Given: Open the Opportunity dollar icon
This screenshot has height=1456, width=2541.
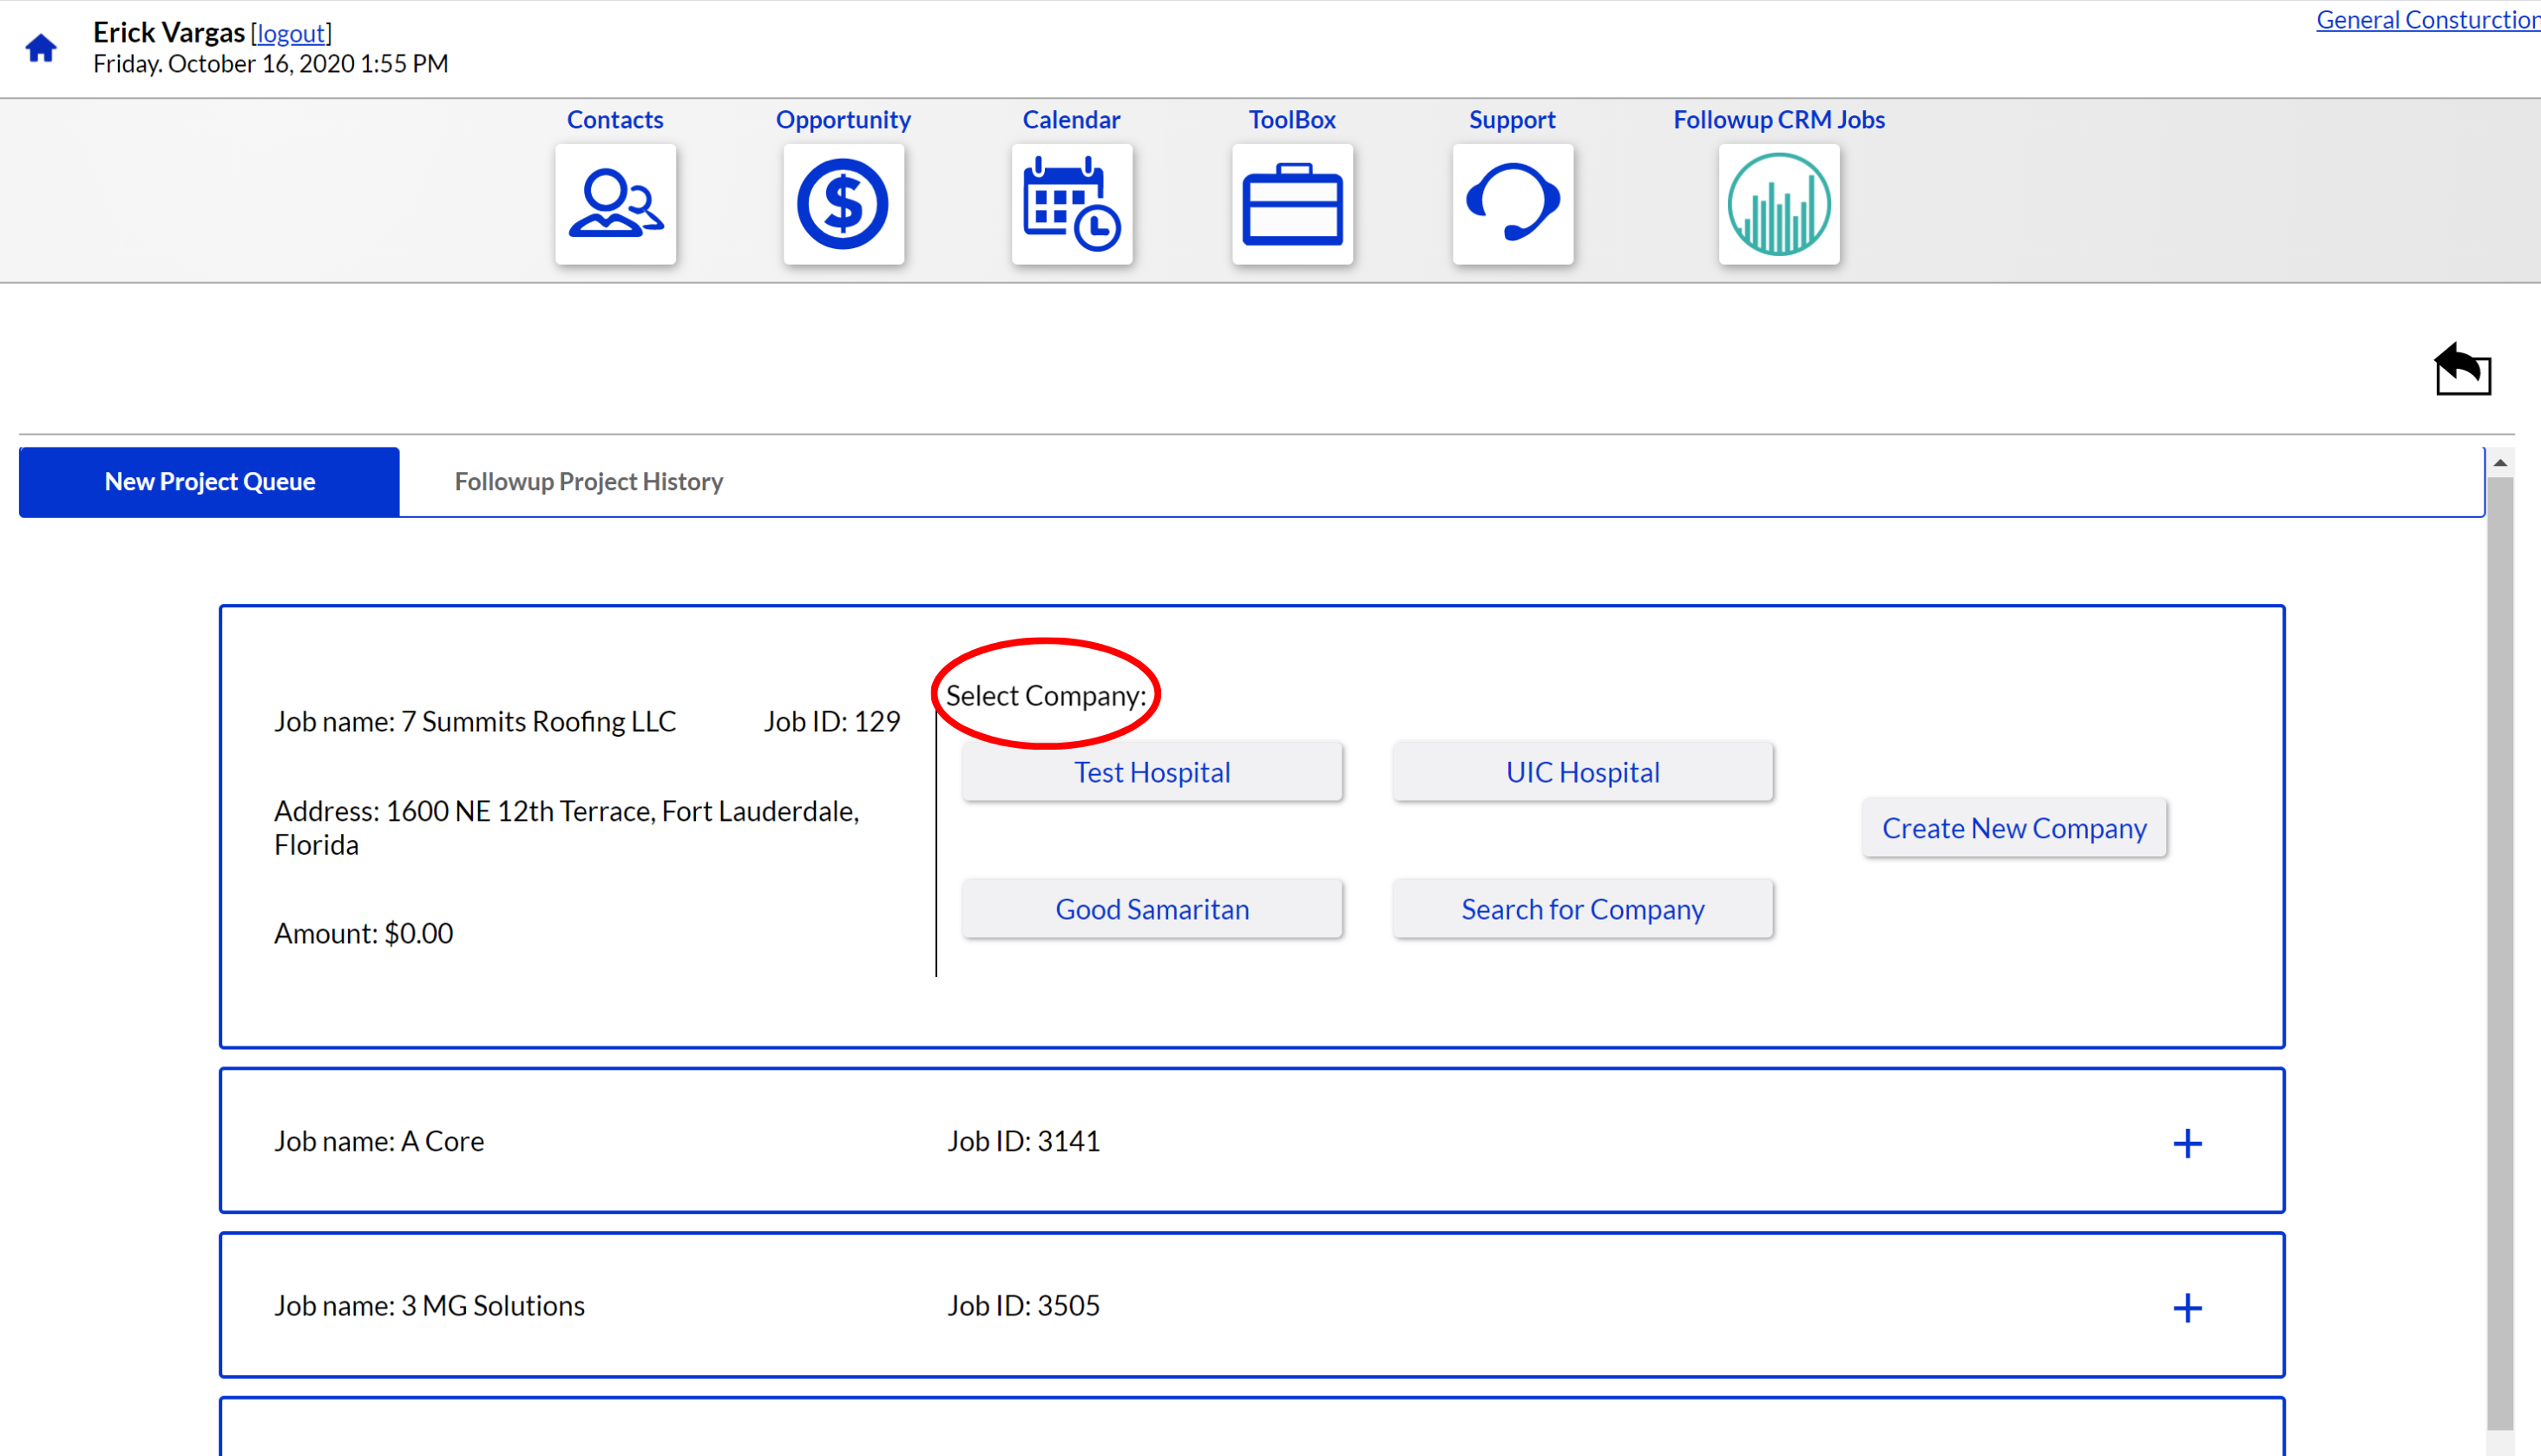Looking at the screenshot, I should 843,204.
